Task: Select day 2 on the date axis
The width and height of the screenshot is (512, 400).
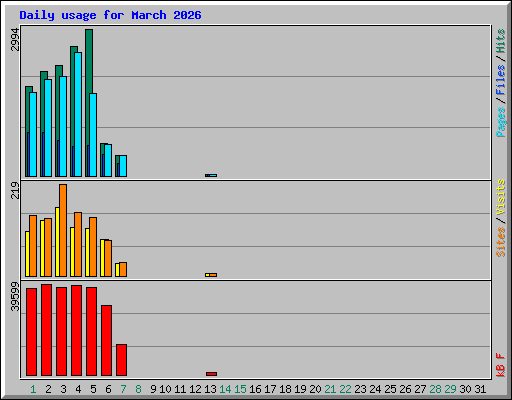Action: (48, 389)
